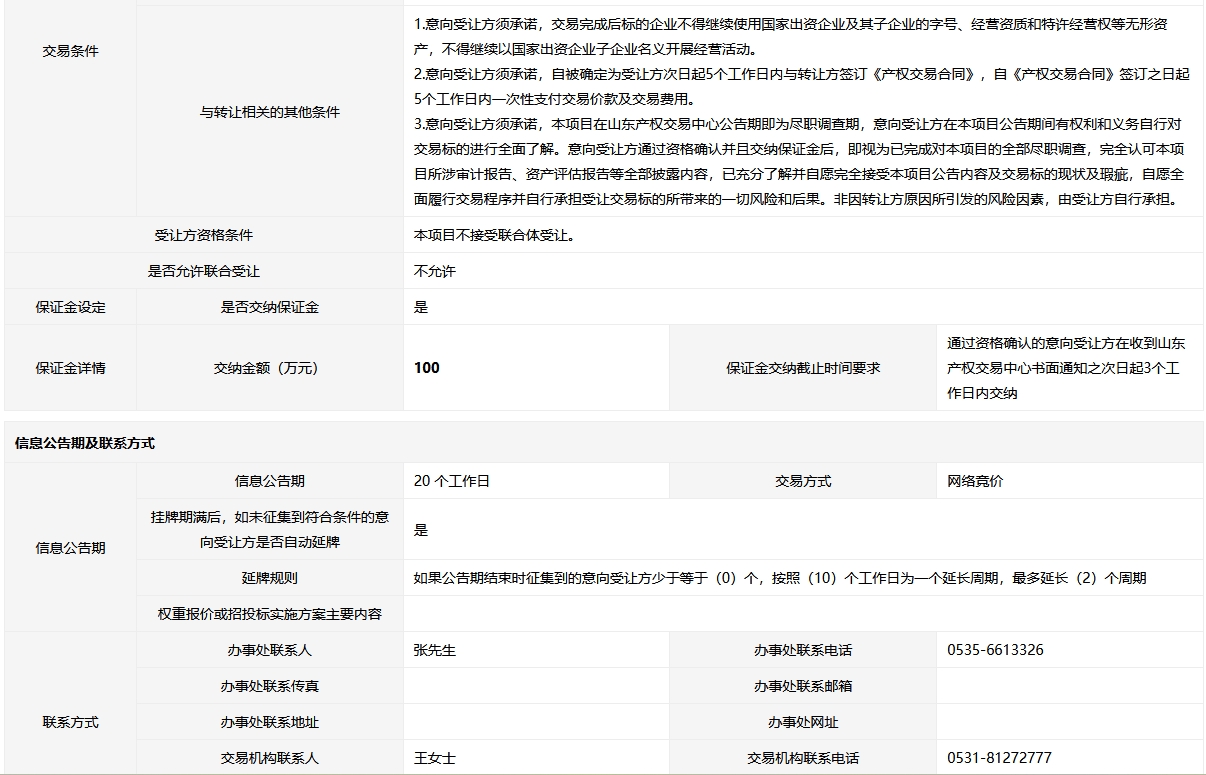Select the '与转让相关的其他条件' label cell
This screenshot has width=1206, height=775.
coord(269,112)
